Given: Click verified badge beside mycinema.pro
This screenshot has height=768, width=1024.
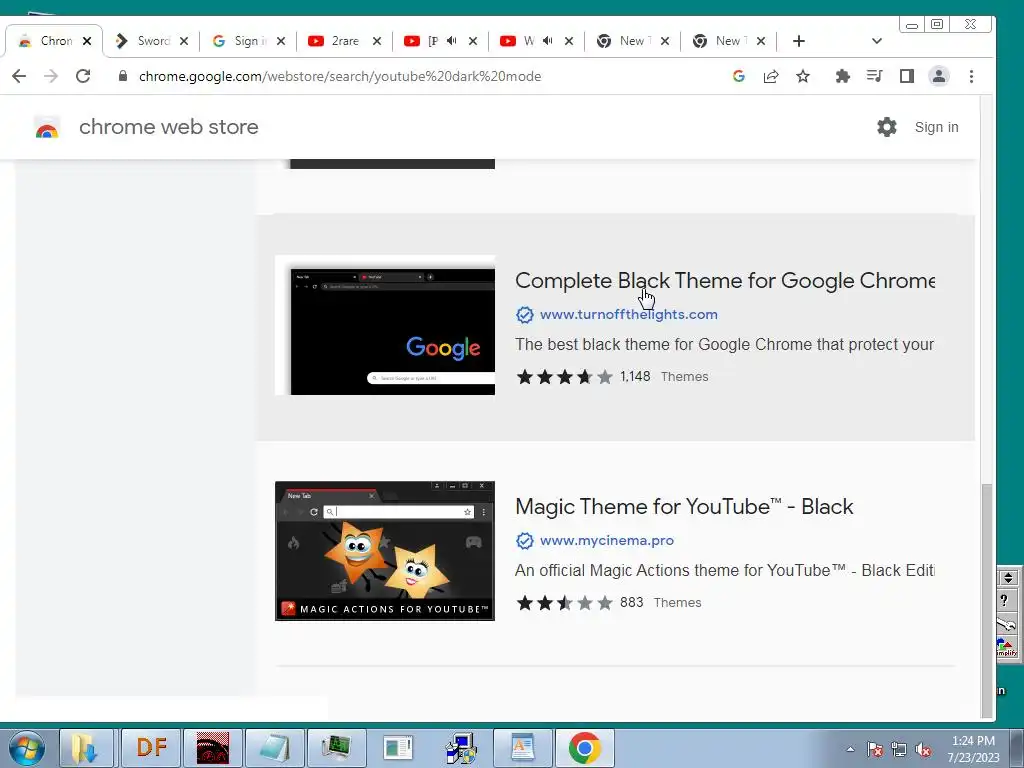Looking at the screenshot, I should [x=524, y=541].
